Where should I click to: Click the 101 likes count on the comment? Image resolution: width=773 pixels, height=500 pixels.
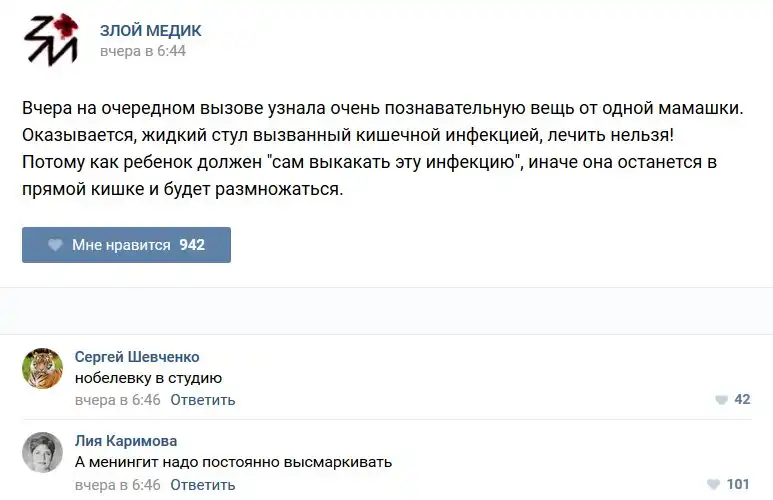point(738,485)
